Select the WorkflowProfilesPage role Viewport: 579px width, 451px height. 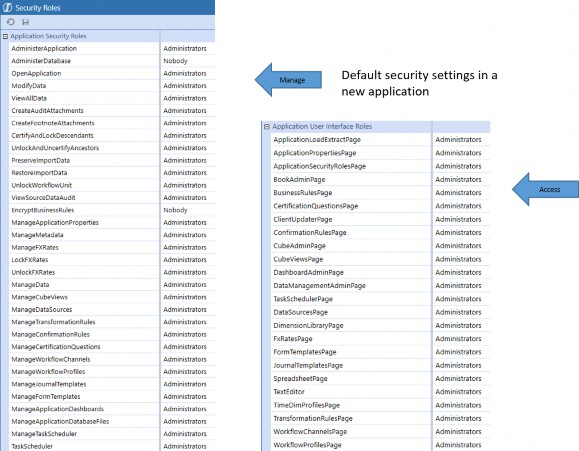(x=307, y=445)
